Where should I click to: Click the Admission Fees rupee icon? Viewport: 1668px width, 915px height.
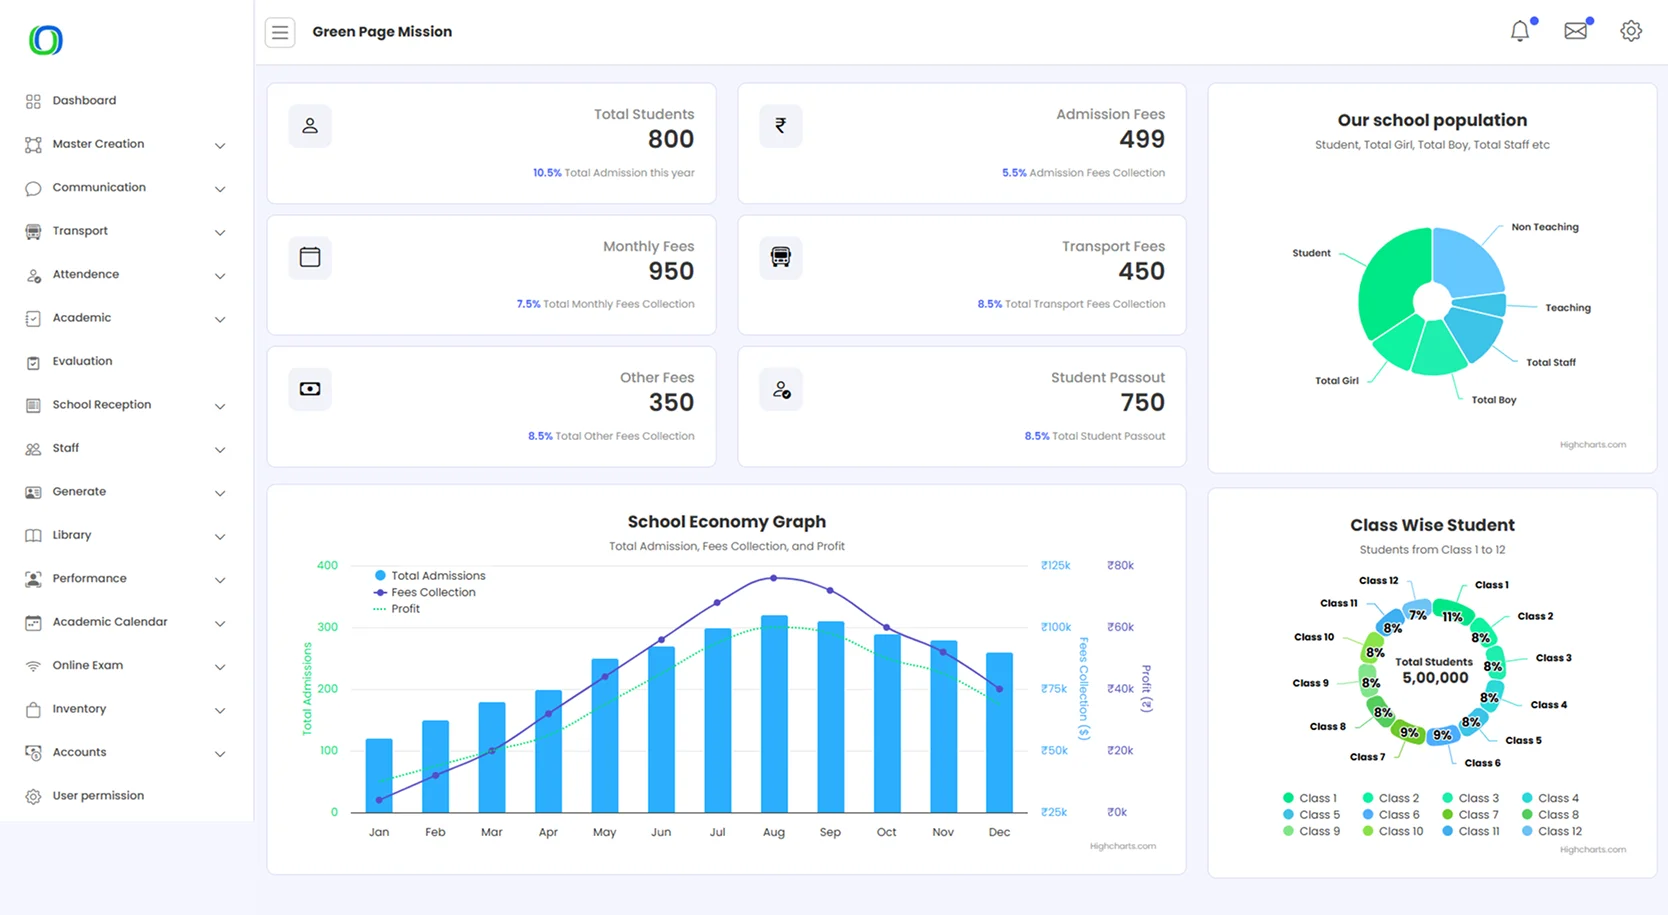tap(780, 126)
